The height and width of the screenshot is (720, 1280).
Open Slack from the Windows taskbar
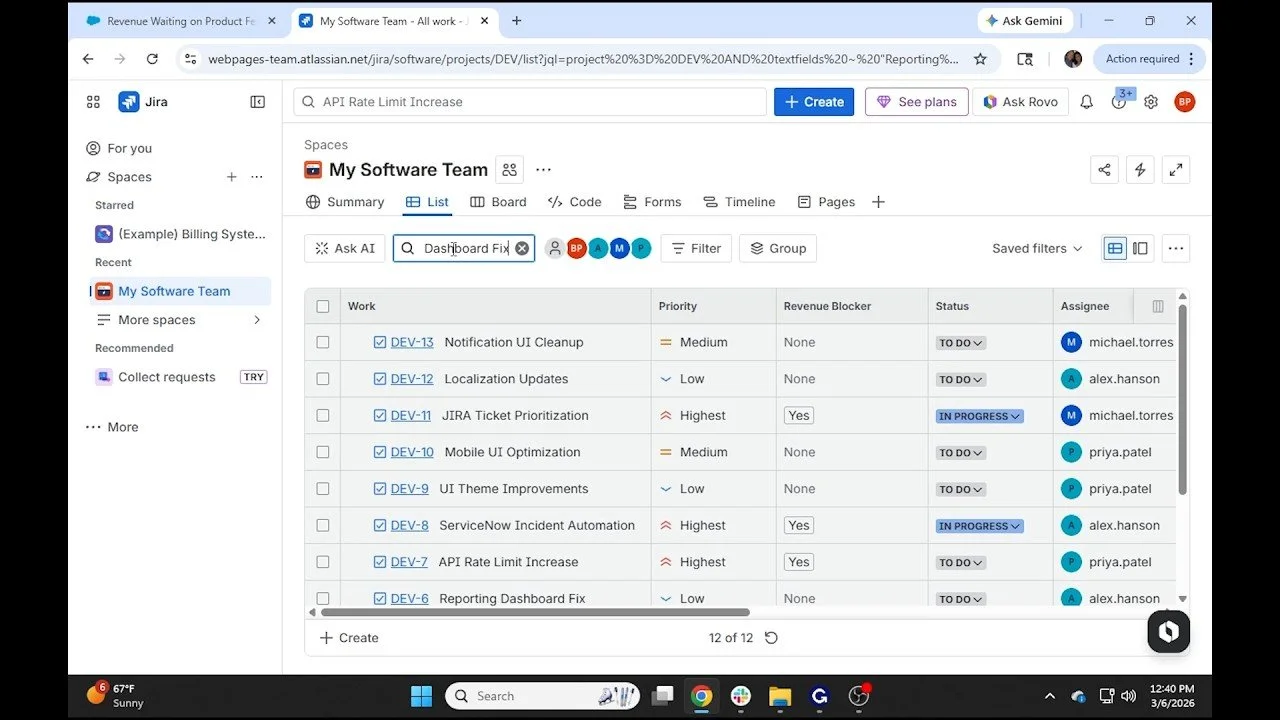(741, 696)
